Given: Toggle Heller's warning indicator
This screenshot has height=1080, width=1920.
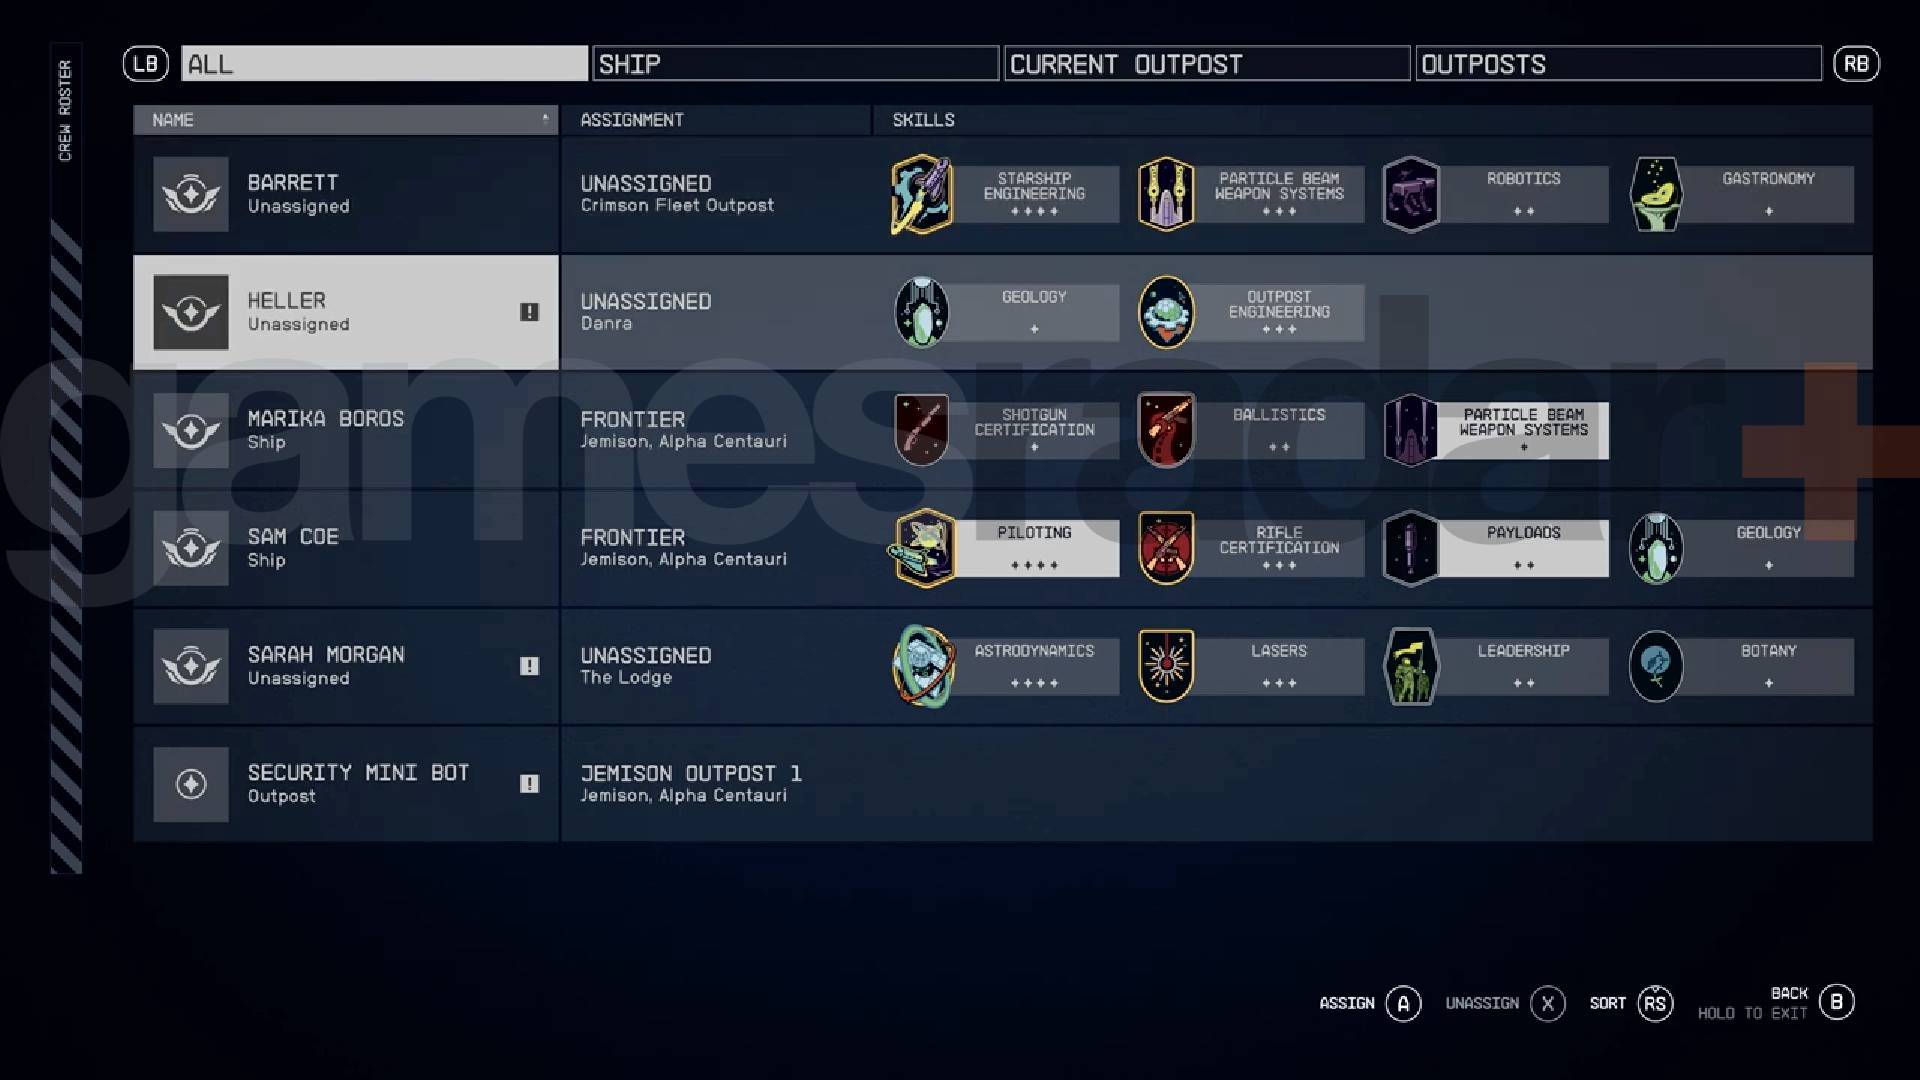Looking at the screenshot, I should pos(527,311).
